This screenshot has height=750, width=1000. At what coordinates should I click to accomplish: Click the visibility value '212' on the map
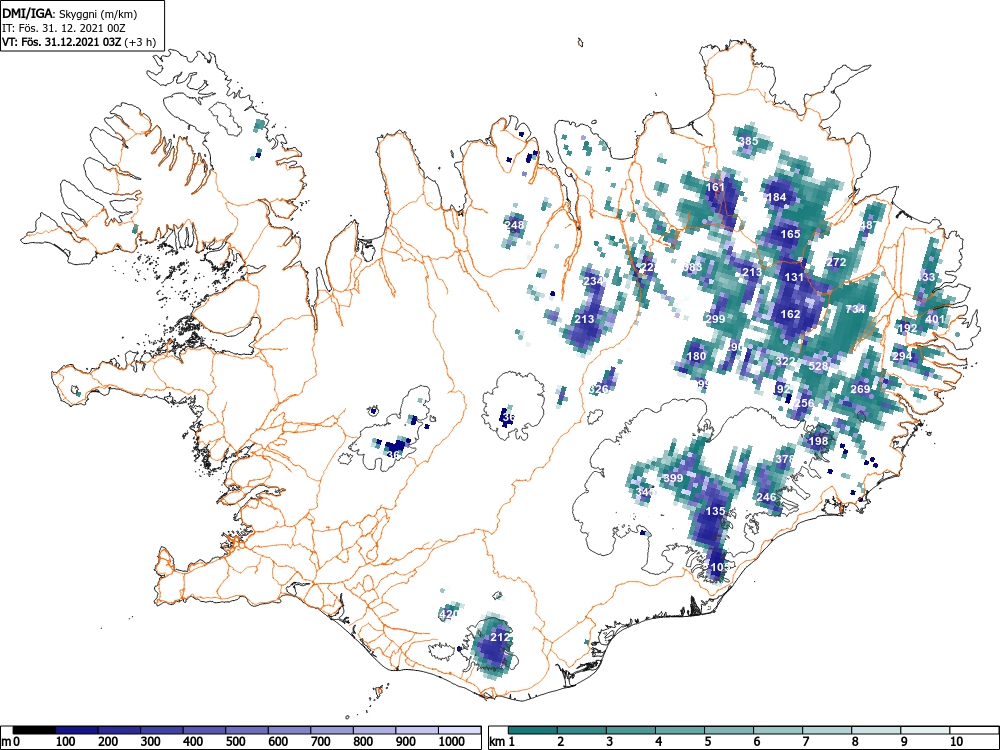click(500, 636)
